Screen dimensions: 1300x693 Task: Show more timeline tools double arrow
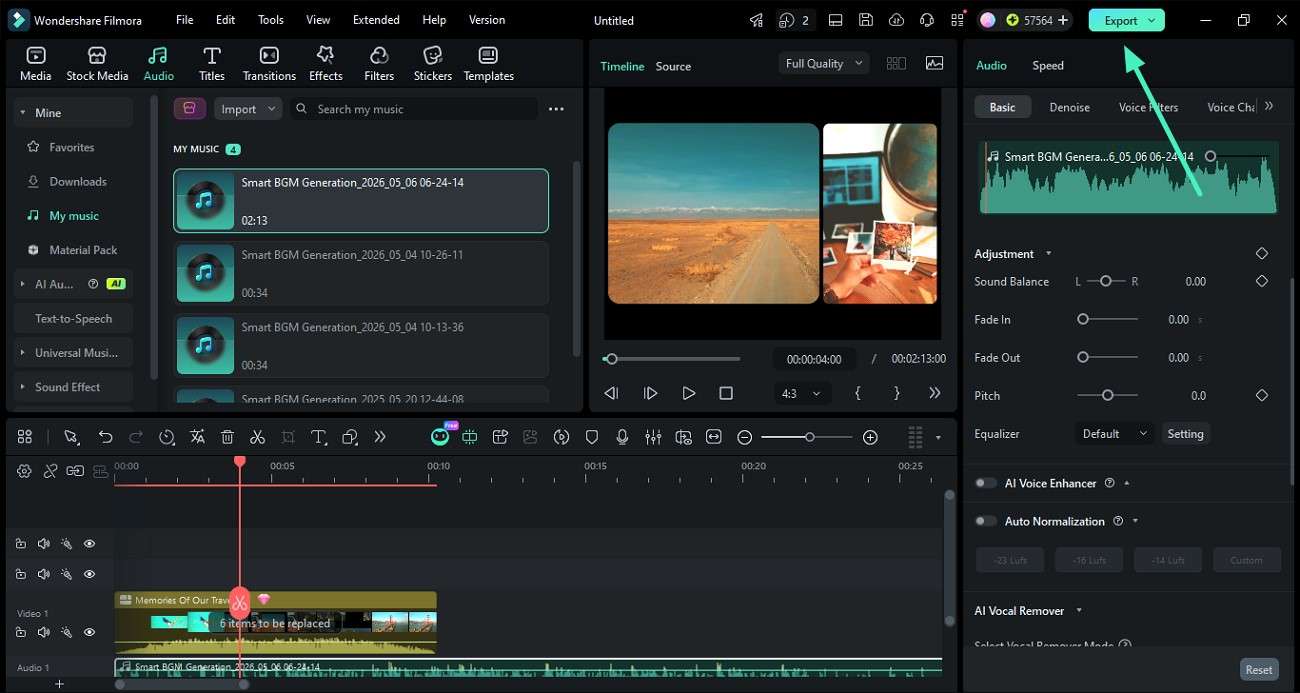(380, 437)
